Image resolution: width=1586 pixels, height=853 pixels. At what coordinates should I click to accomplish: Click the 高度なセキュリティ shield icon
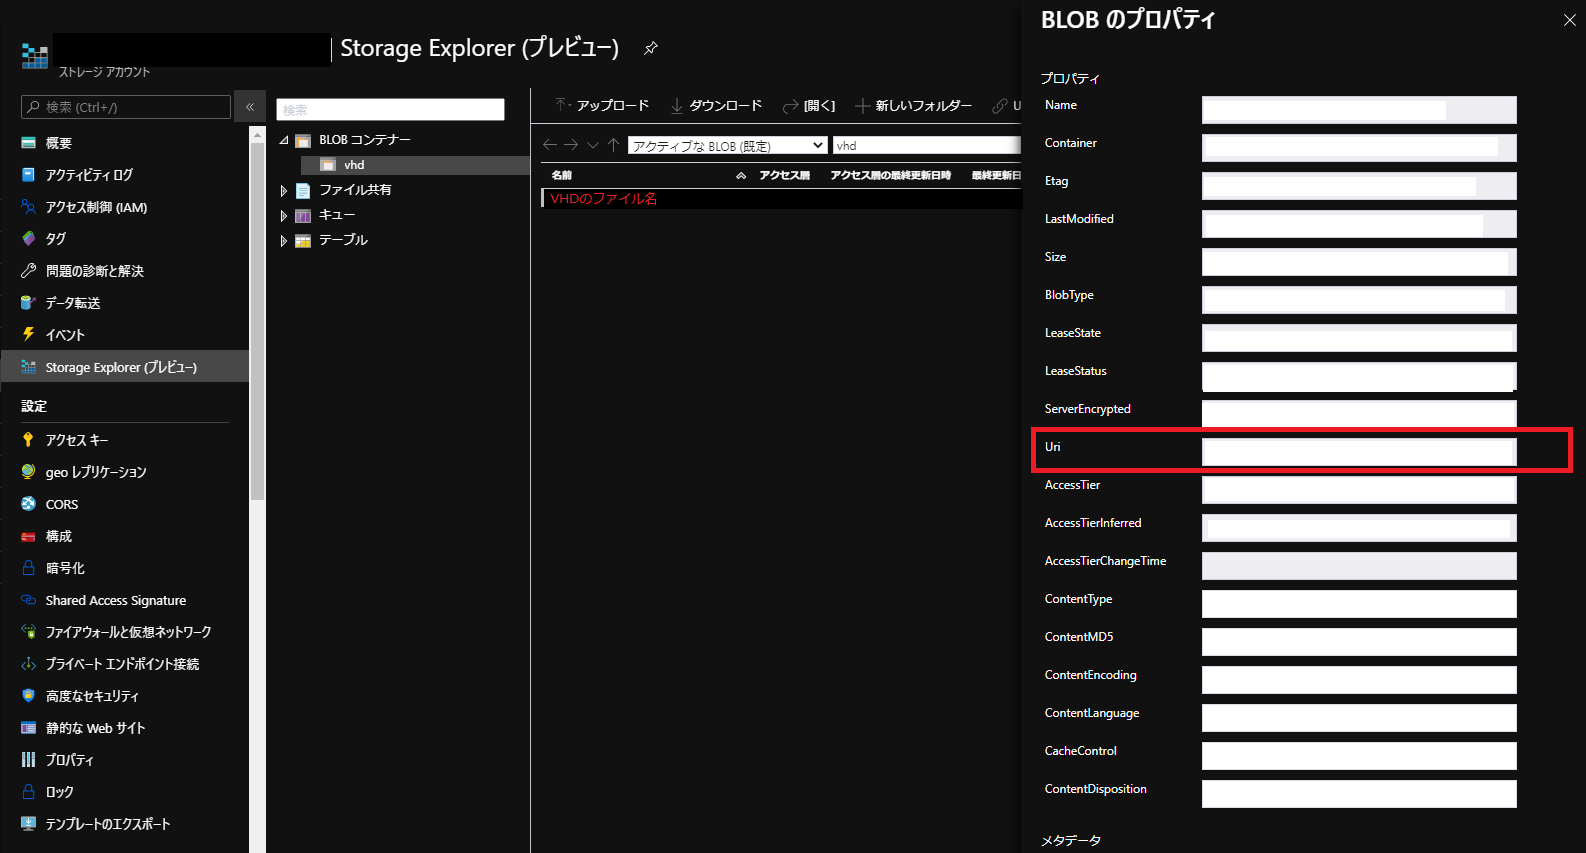pyautogui.click(x=28, y=696)
